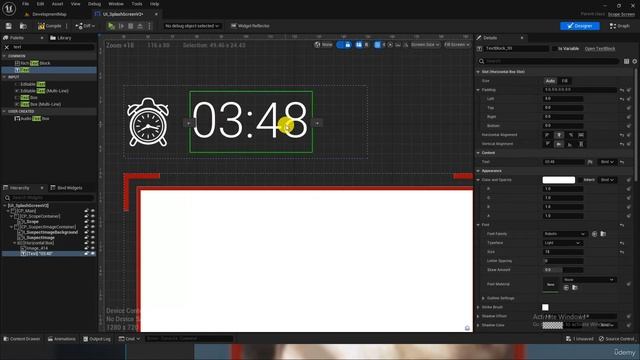Save the widget blueprint via floppy icon
Screen dimensions: 640x360
click(9, 26)
